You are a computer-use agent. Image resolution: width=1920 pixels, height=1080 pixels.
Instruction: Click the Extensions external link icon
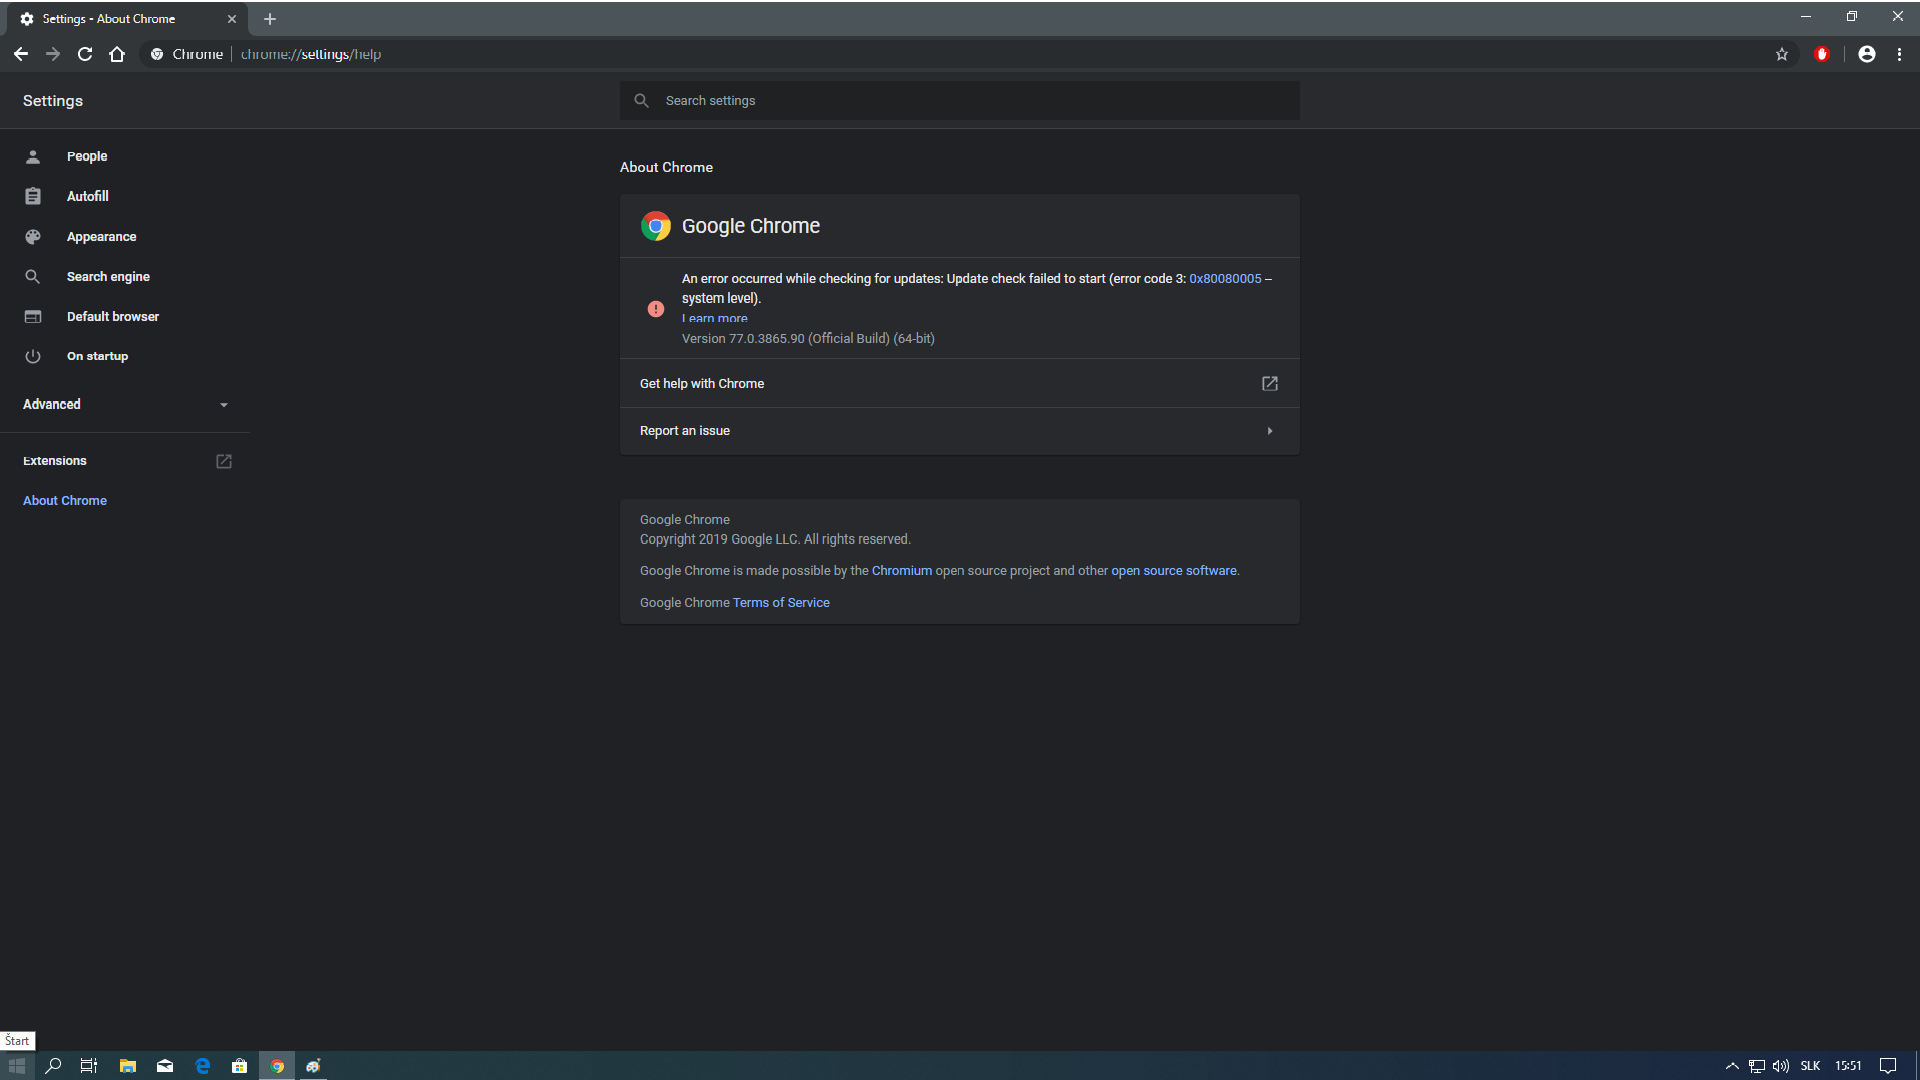224,461
